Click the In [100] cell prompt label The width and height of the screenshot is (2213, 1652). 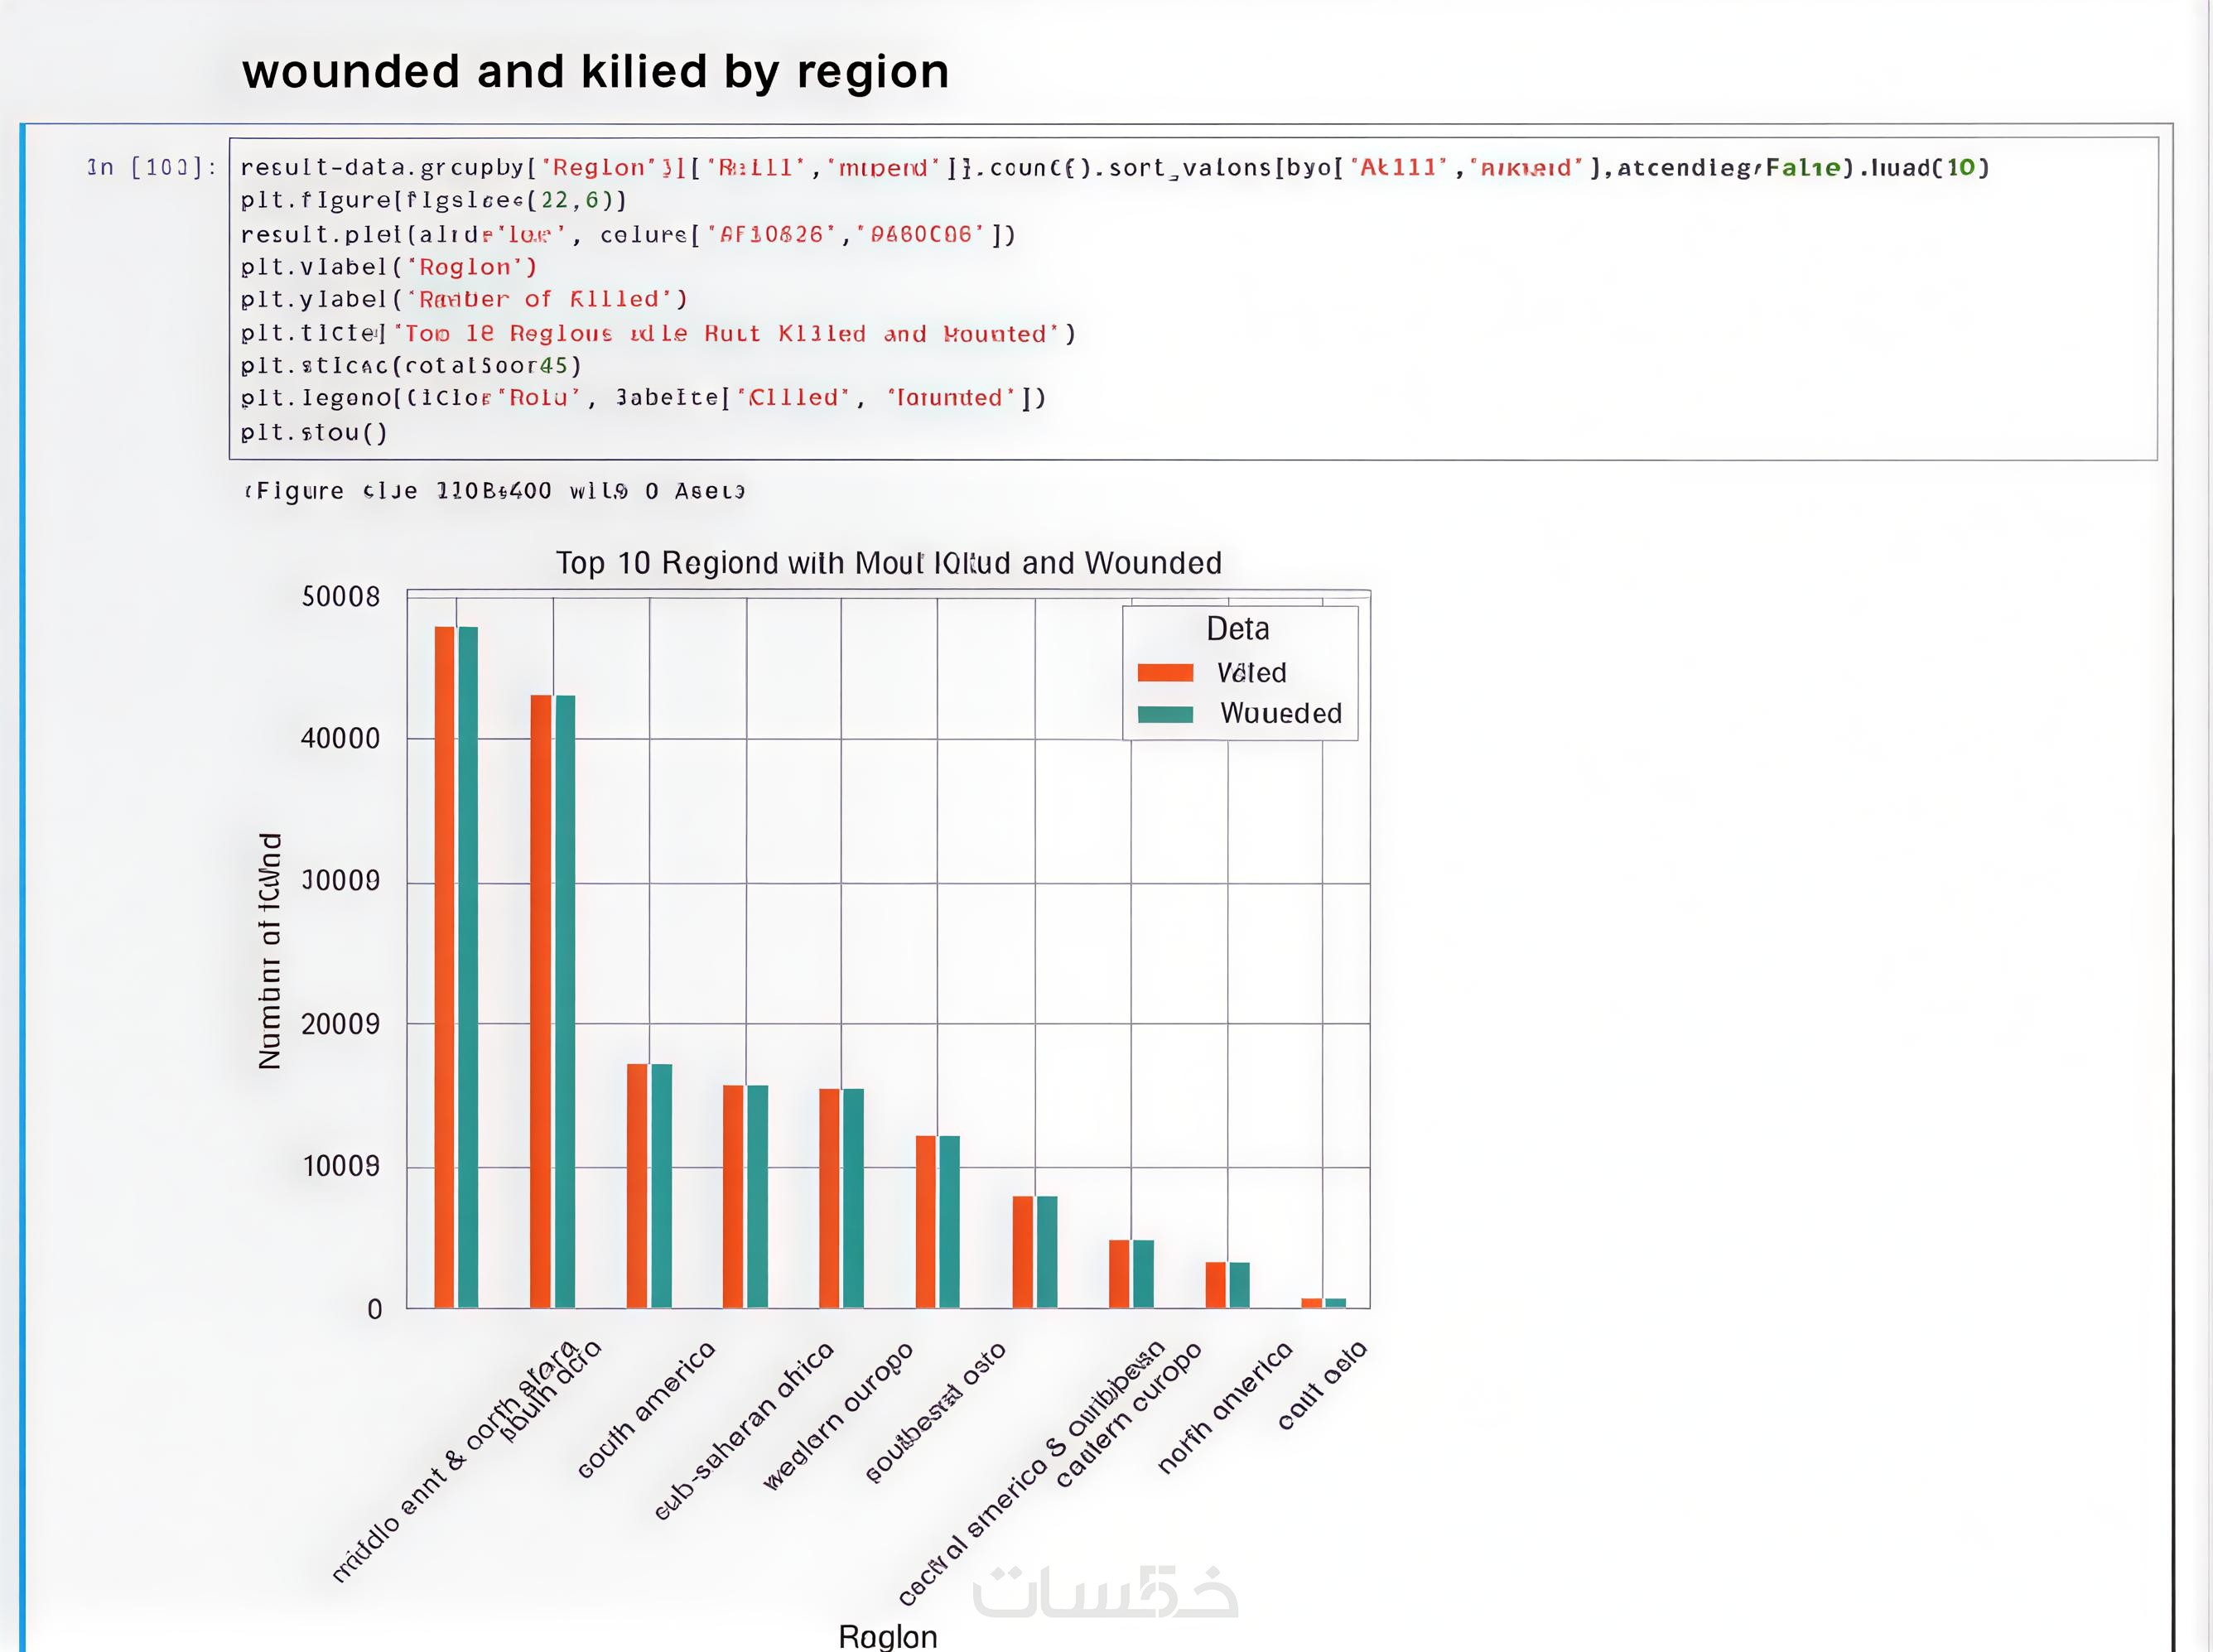coord(152,167)
